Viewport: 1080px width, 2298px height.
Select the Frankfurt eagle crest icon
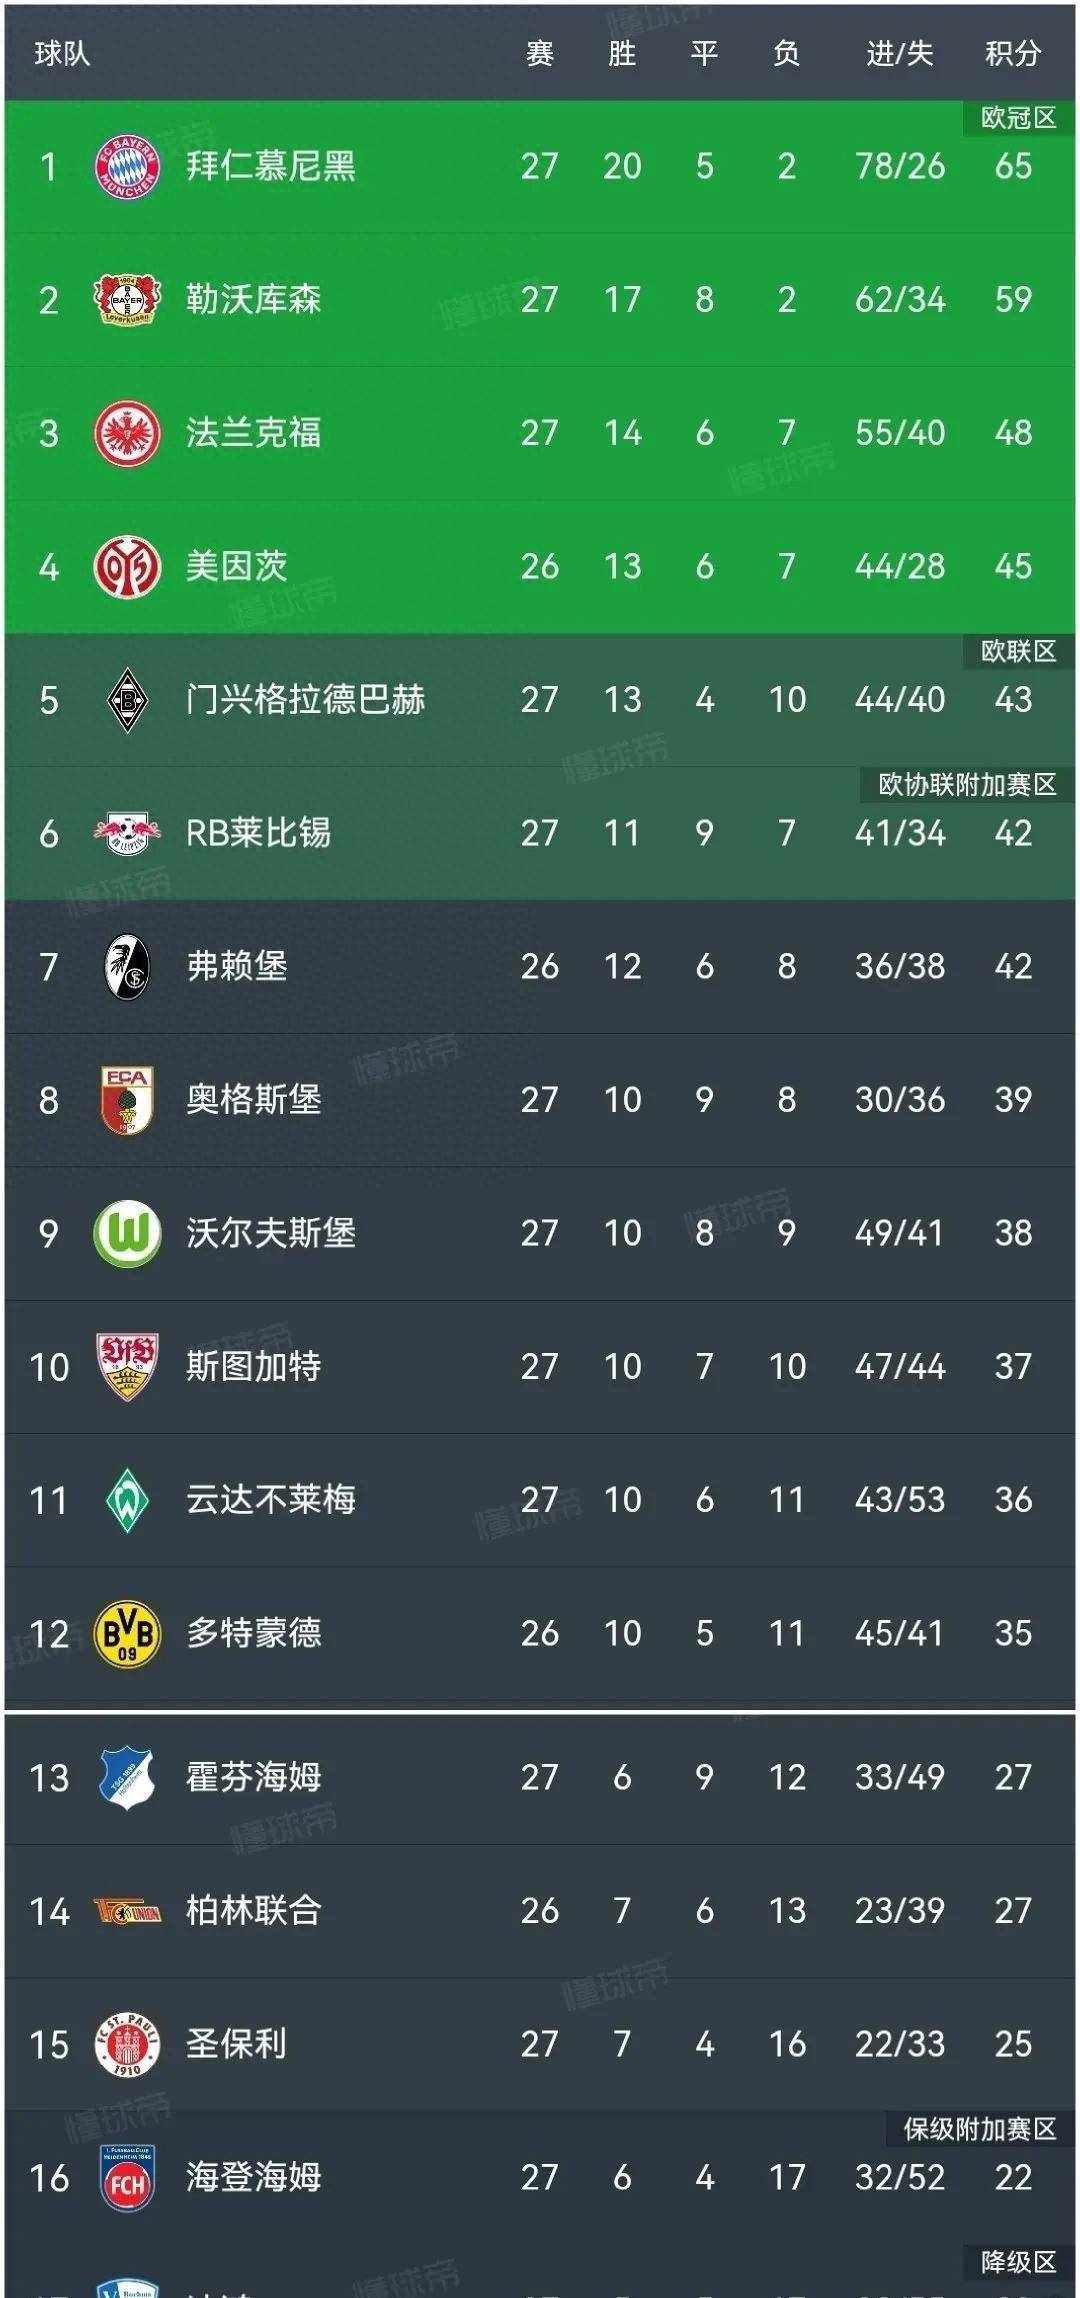(128, 434)
